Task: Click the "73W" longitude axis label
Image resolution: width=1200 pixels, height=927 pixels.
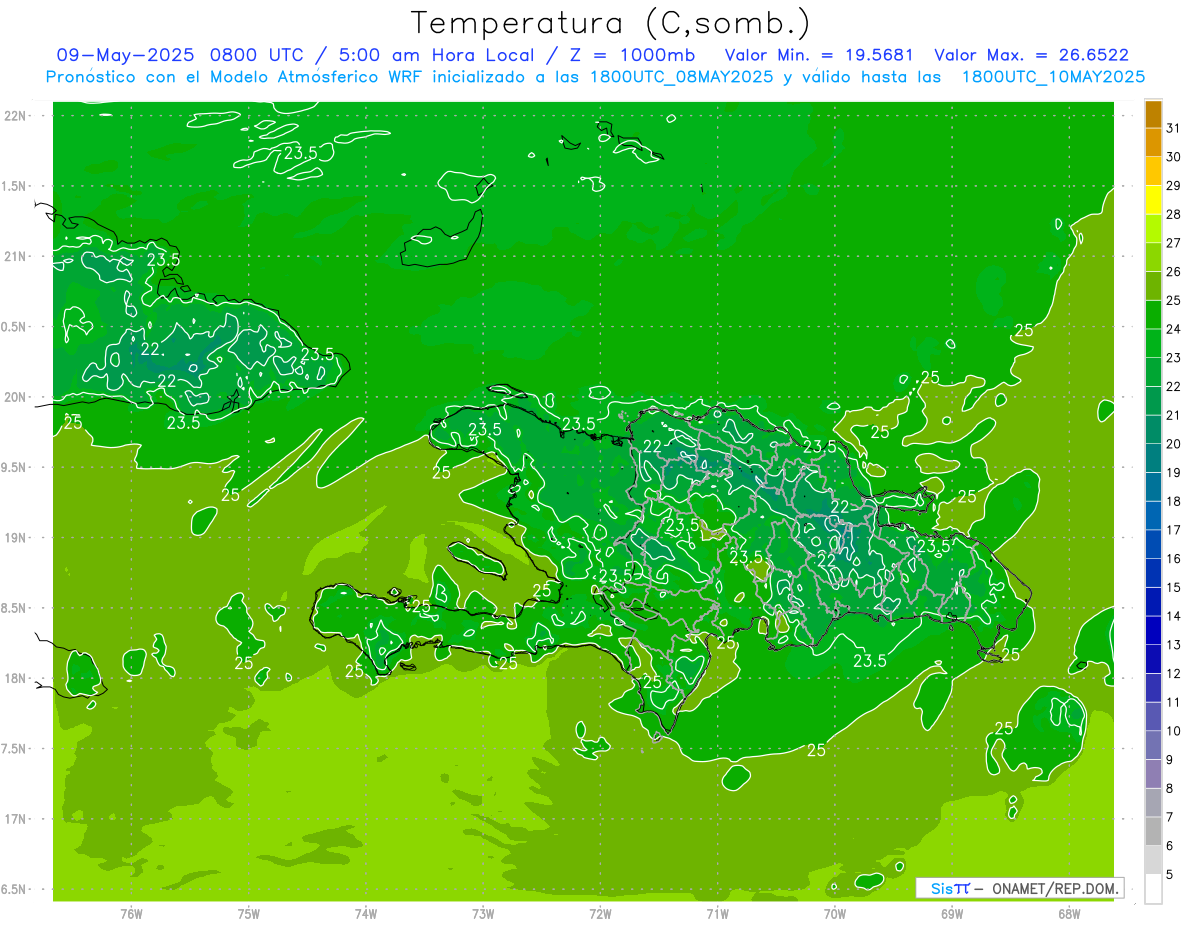Action: coord(483,913)
